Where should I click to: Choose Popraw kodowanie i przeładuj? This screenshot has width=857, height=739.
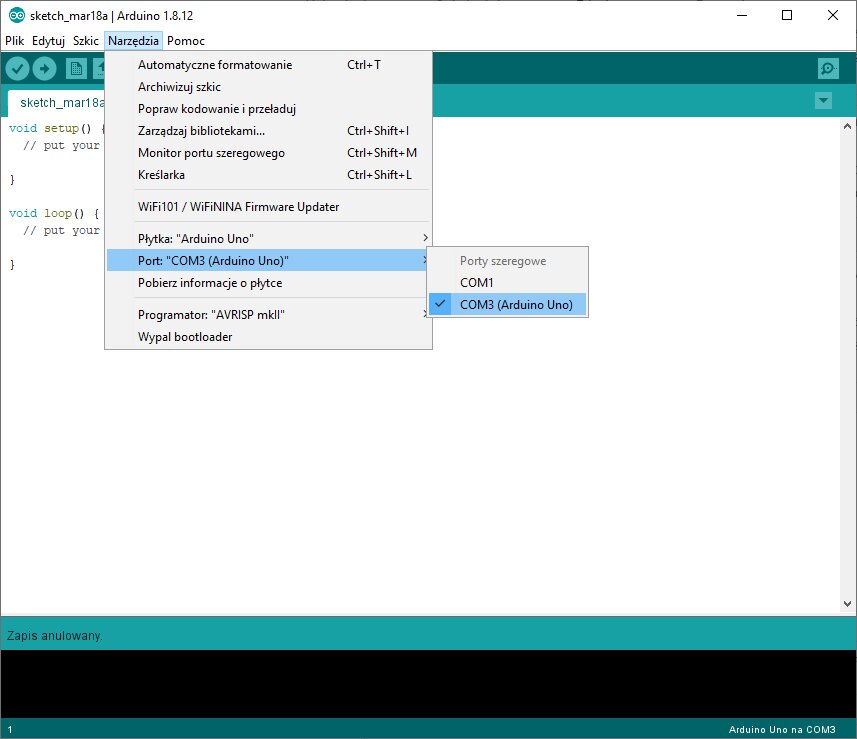(x=268, y=109)
